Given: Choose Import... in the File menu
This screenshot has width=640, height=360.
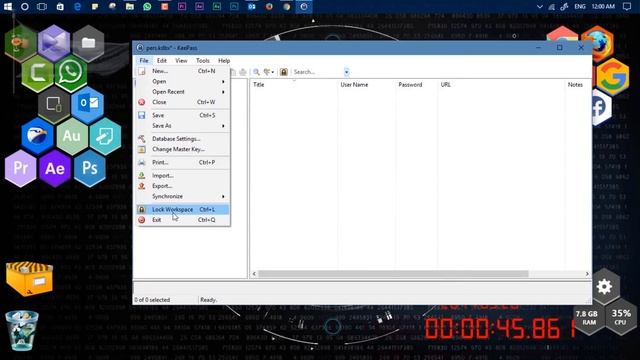Looking at the screenshot, I should coord(183,176).
